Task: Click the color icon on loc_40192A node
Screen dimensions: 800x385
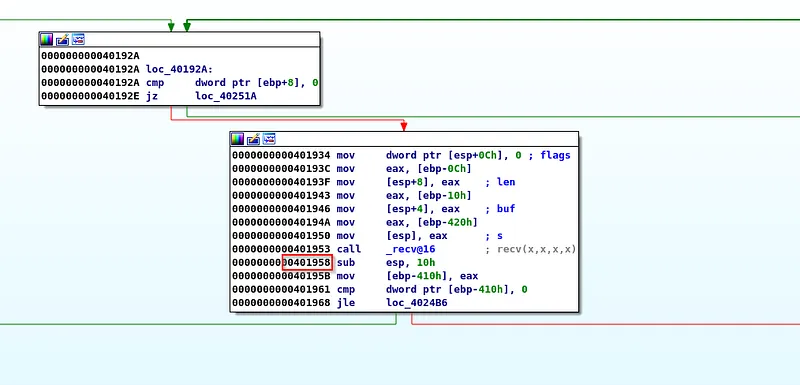Action: point(46,39)
